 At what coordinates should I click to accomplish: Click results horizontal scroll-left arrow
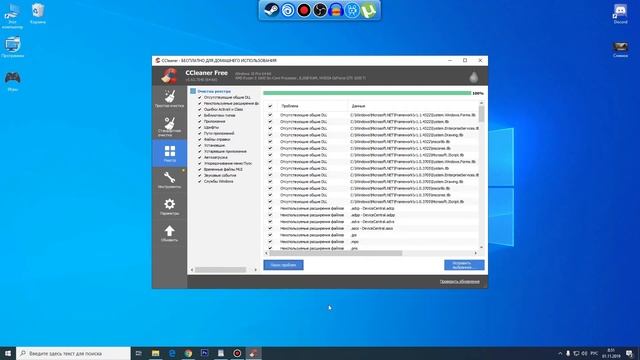(267, 253)
